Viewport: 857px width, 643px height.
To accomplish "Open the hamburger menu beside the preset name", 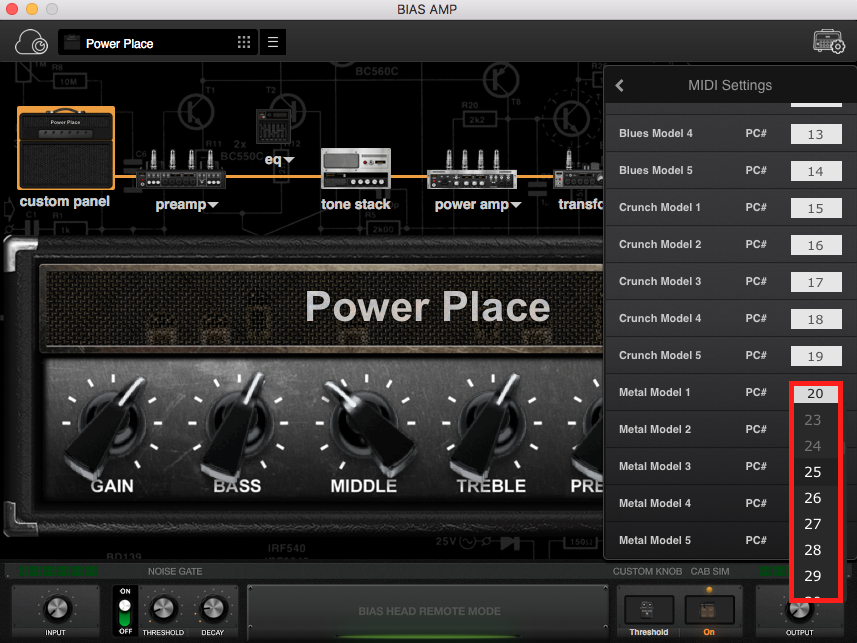I will pos(273,42).
